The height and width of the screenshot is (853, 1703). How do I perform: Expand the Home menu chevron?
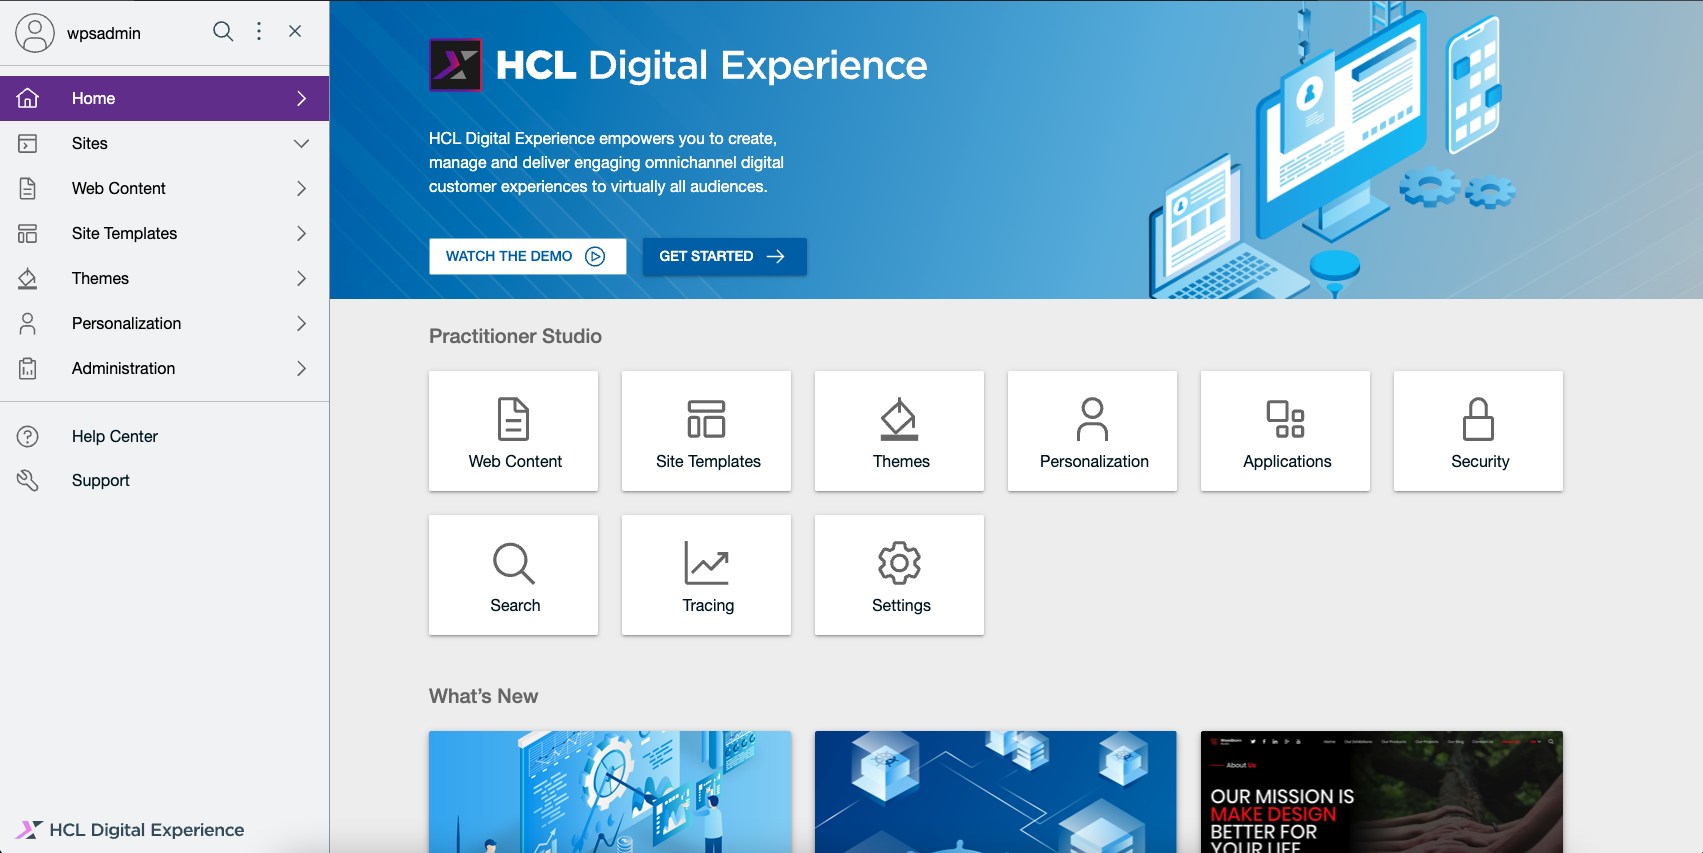[x=301, y=98]
